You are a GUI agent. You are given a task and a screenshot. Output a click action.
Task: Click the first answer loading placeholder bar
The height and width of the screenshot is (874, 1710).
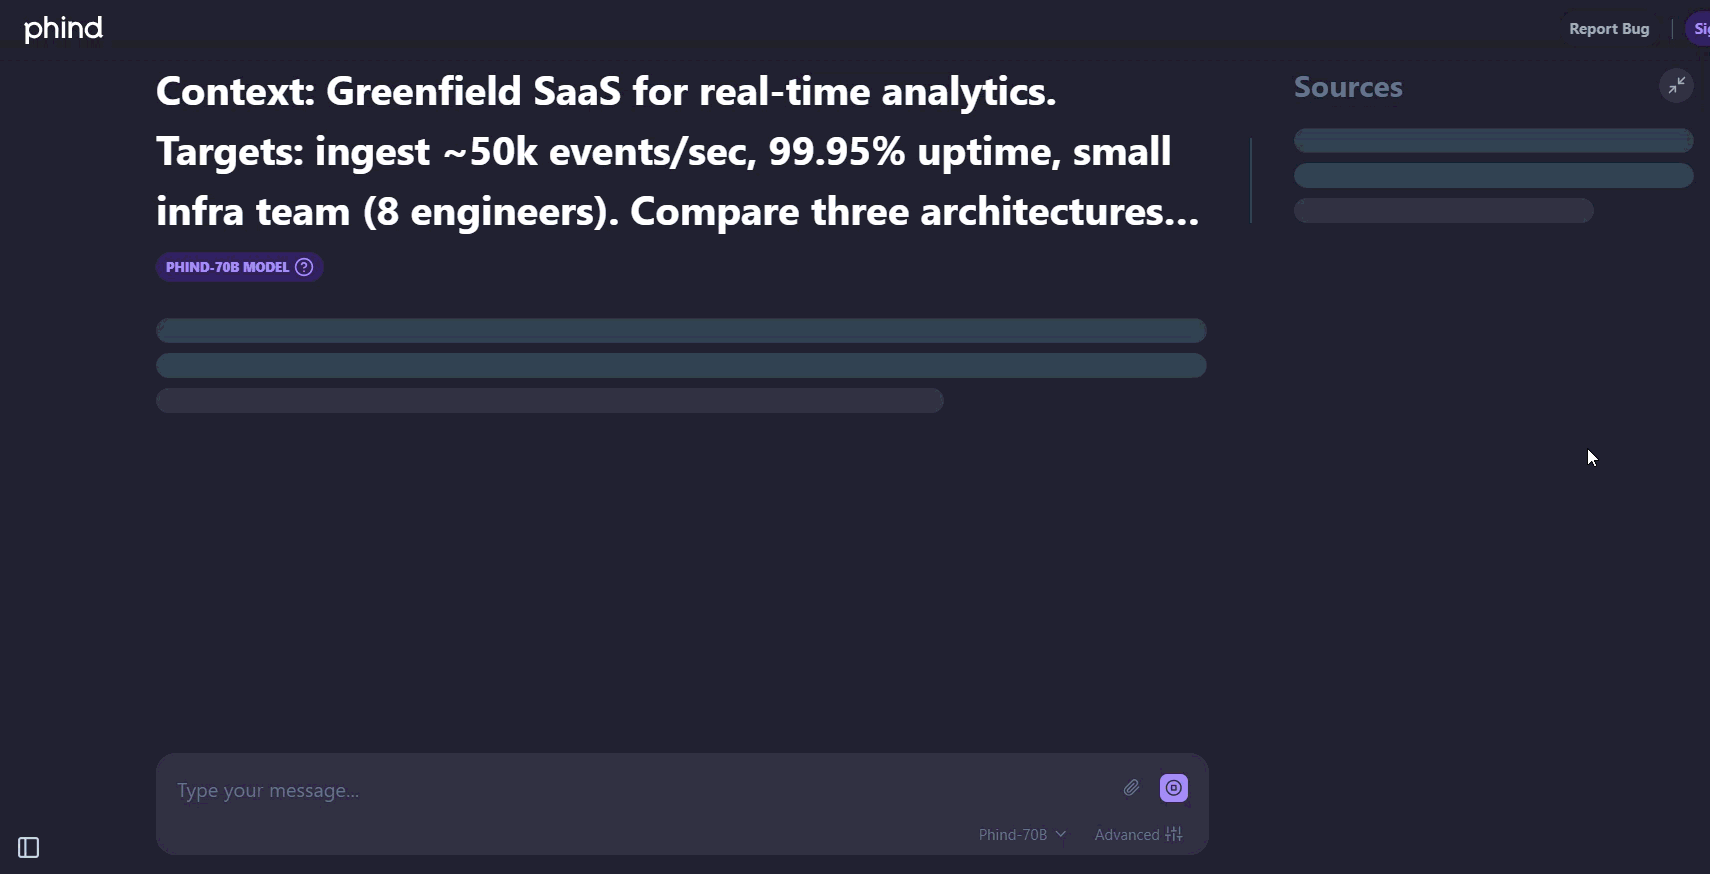(681, 331)
